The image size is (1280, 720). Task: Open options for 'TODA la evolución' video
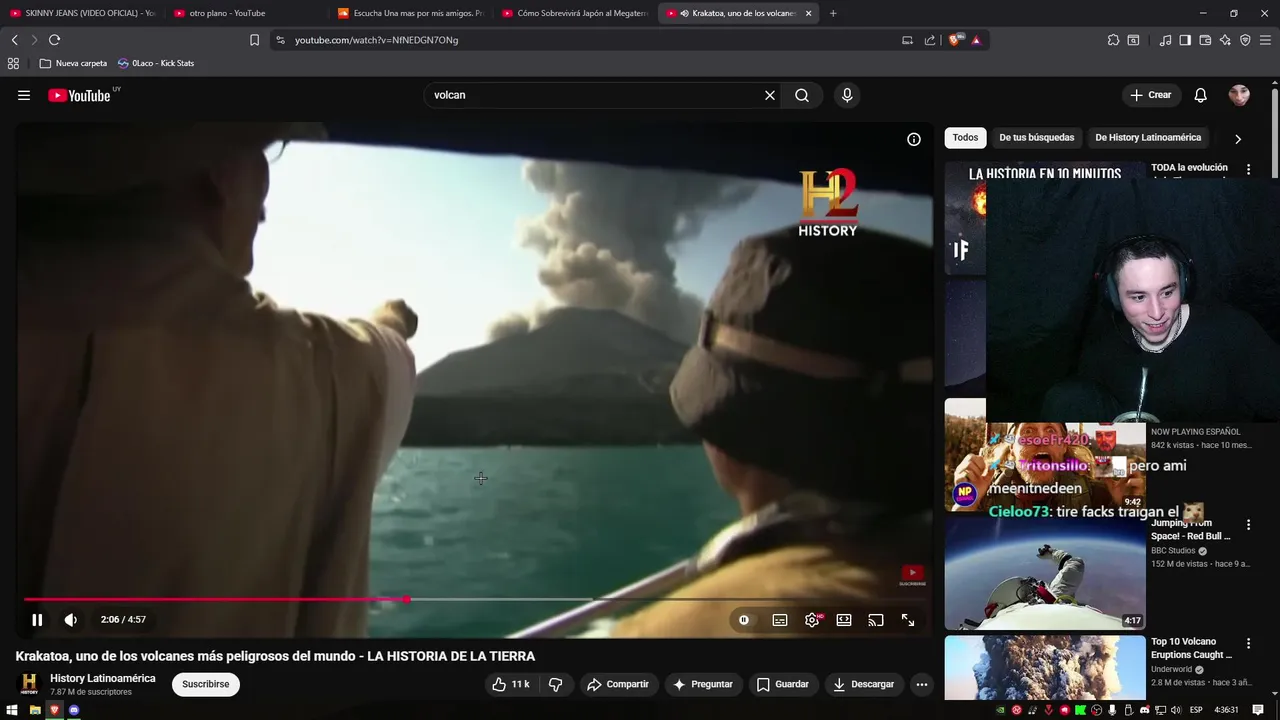click(x=1248, y=170)
